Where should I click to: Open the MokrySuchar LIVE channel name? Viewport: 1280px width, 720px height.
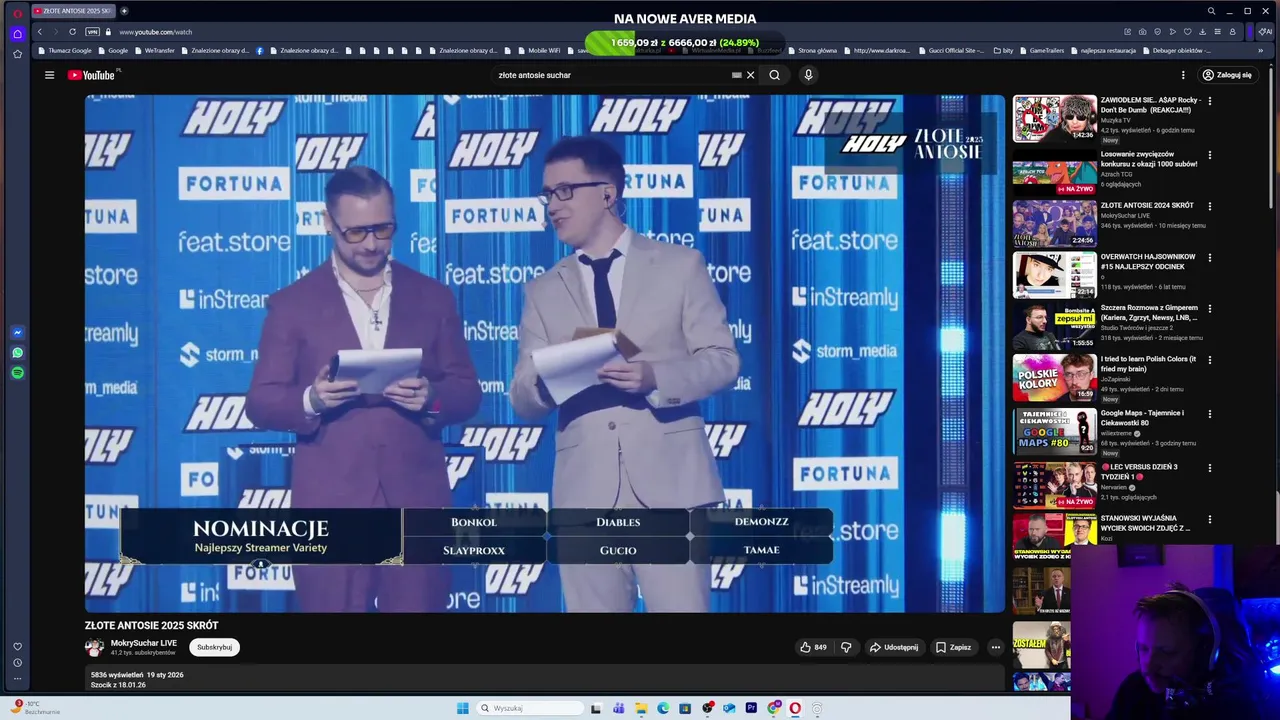coord(144,643)
